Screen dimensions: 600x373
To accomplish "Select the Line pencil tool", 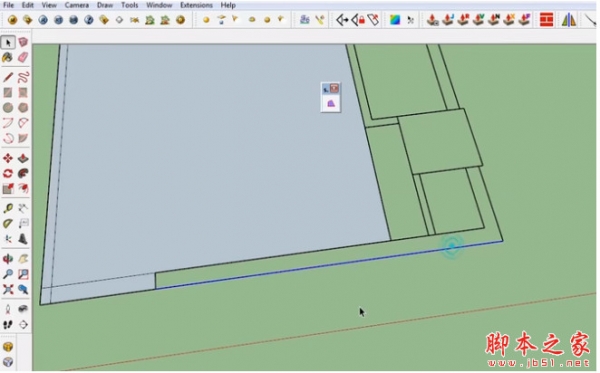I will [8, 77].
